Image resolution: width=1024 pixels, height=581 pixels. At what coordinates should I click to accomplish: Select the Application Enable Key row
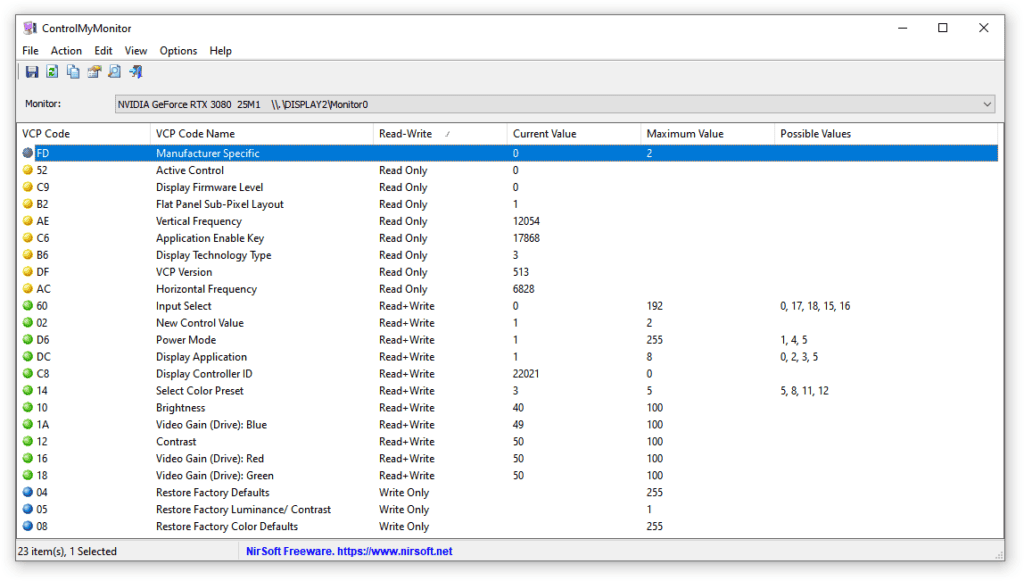click(x=508, y=238)
